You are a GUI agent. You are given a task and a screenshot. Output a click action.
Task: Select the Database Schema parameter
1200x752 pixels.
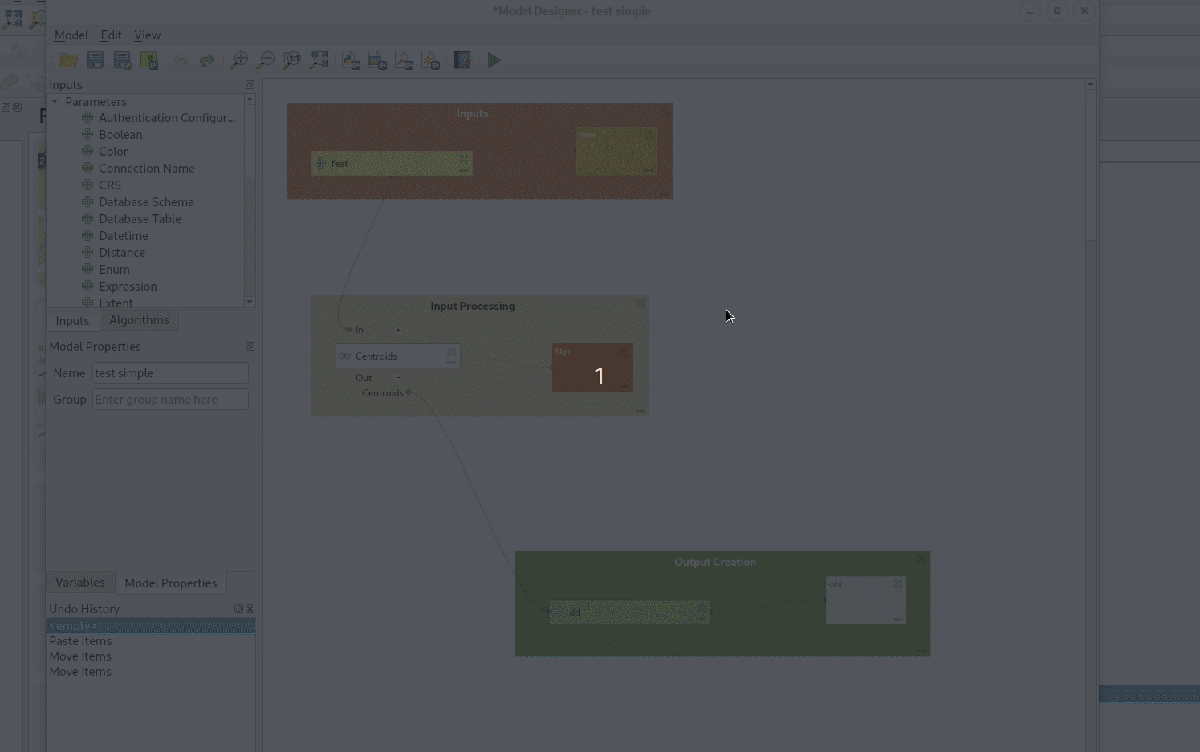point(145,202)
